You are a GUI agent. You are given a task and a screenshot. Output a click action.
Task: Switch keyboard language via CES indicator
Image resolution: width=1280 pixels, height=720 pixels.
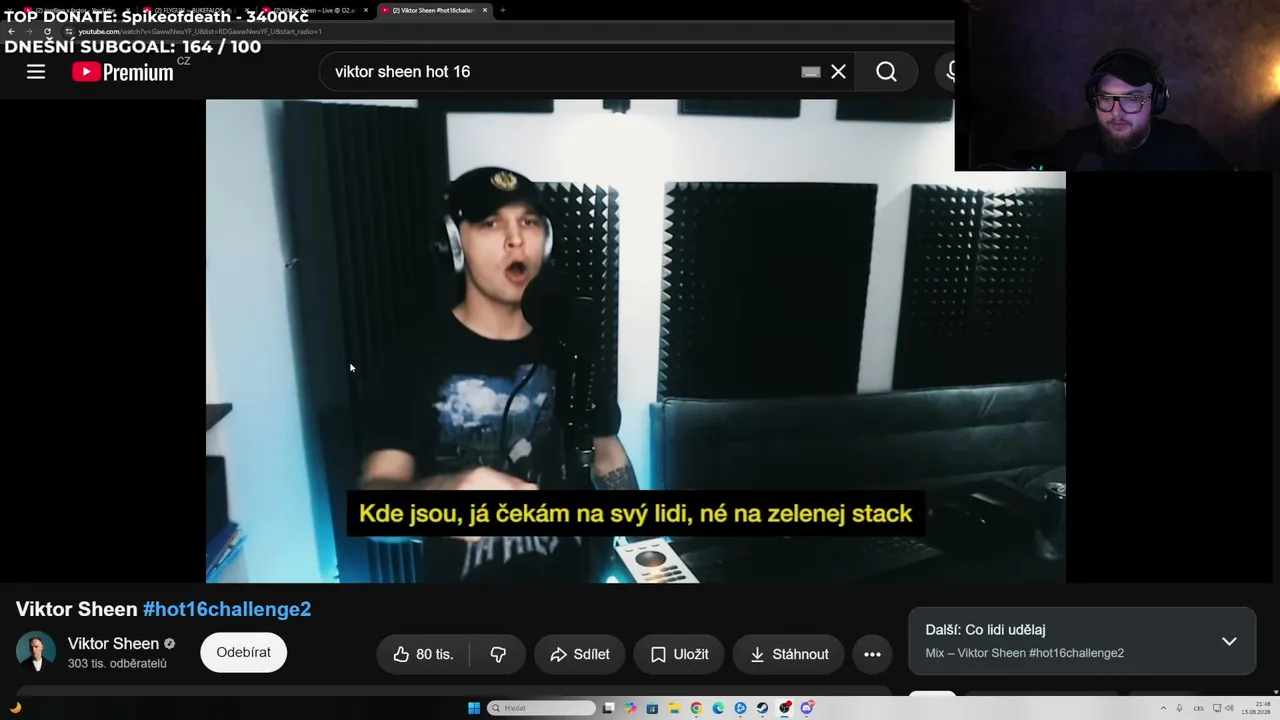click(x=1198, y=708)
